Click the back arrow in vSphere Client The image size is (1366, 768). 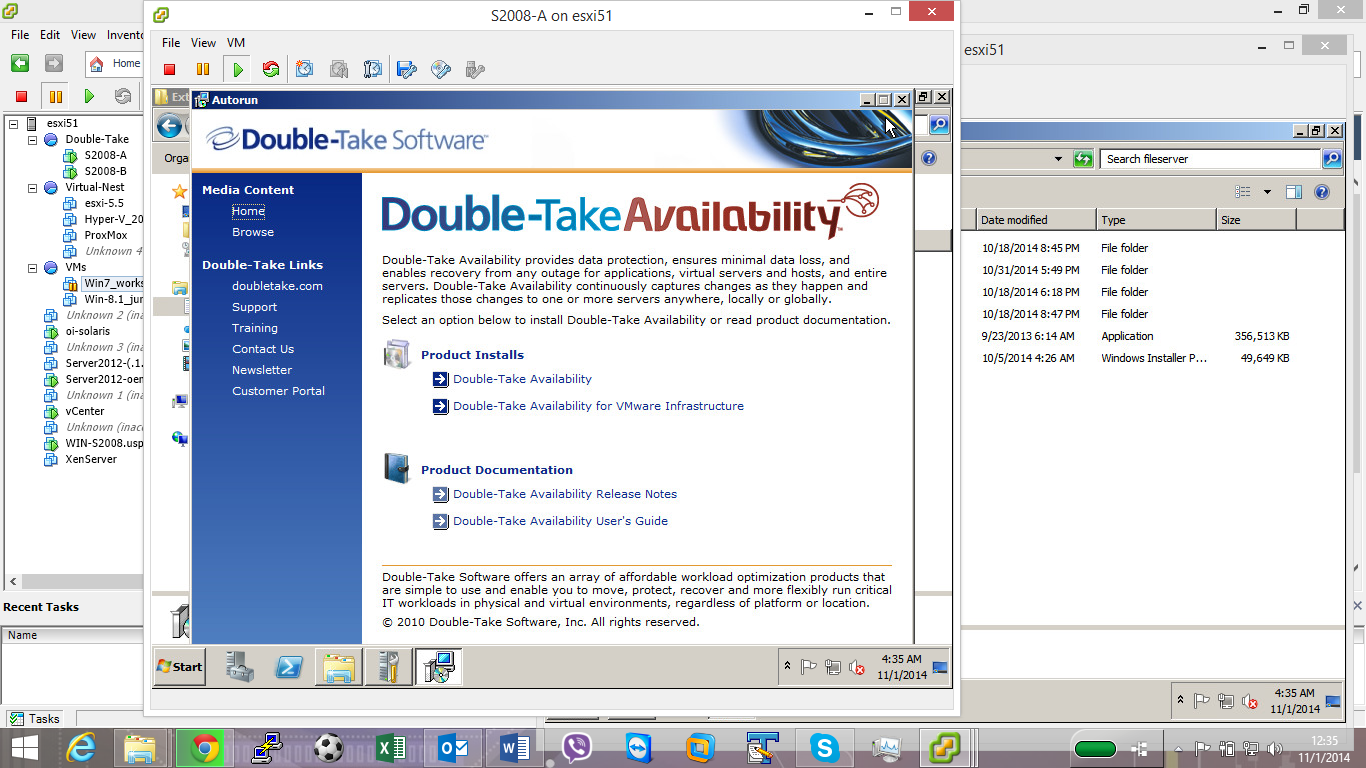pos(20,63)
